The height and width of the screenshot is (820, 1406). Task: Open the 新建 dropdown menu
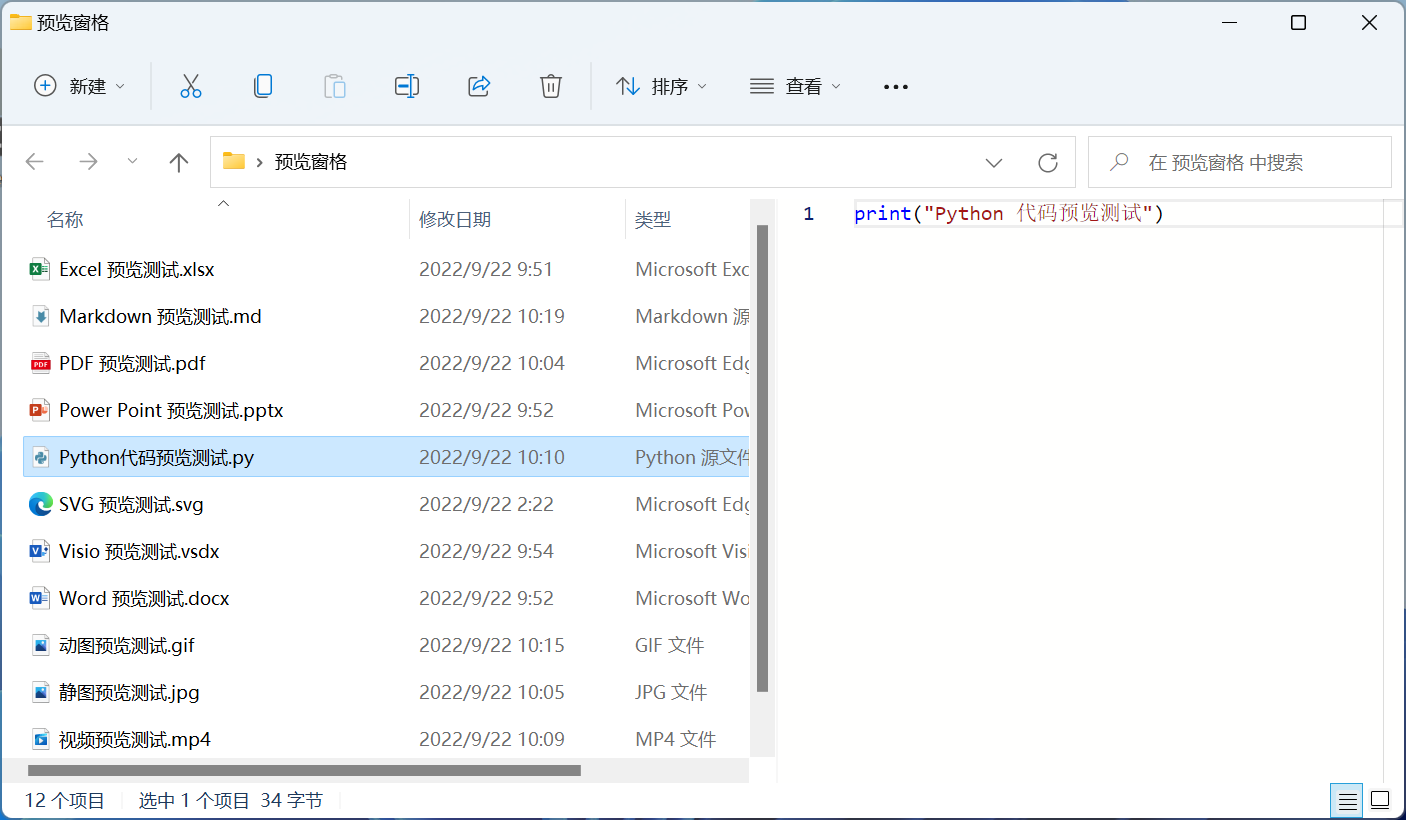coord(80,86)
